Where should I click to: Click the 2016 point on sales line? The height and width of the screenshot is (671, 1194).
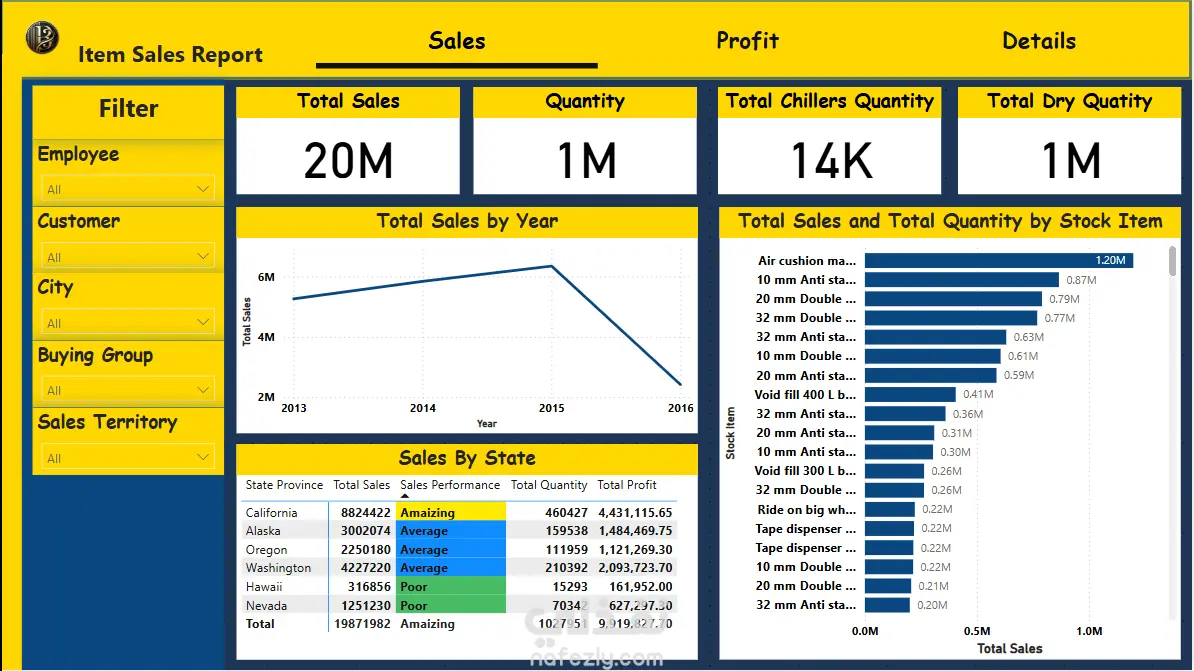680,384
